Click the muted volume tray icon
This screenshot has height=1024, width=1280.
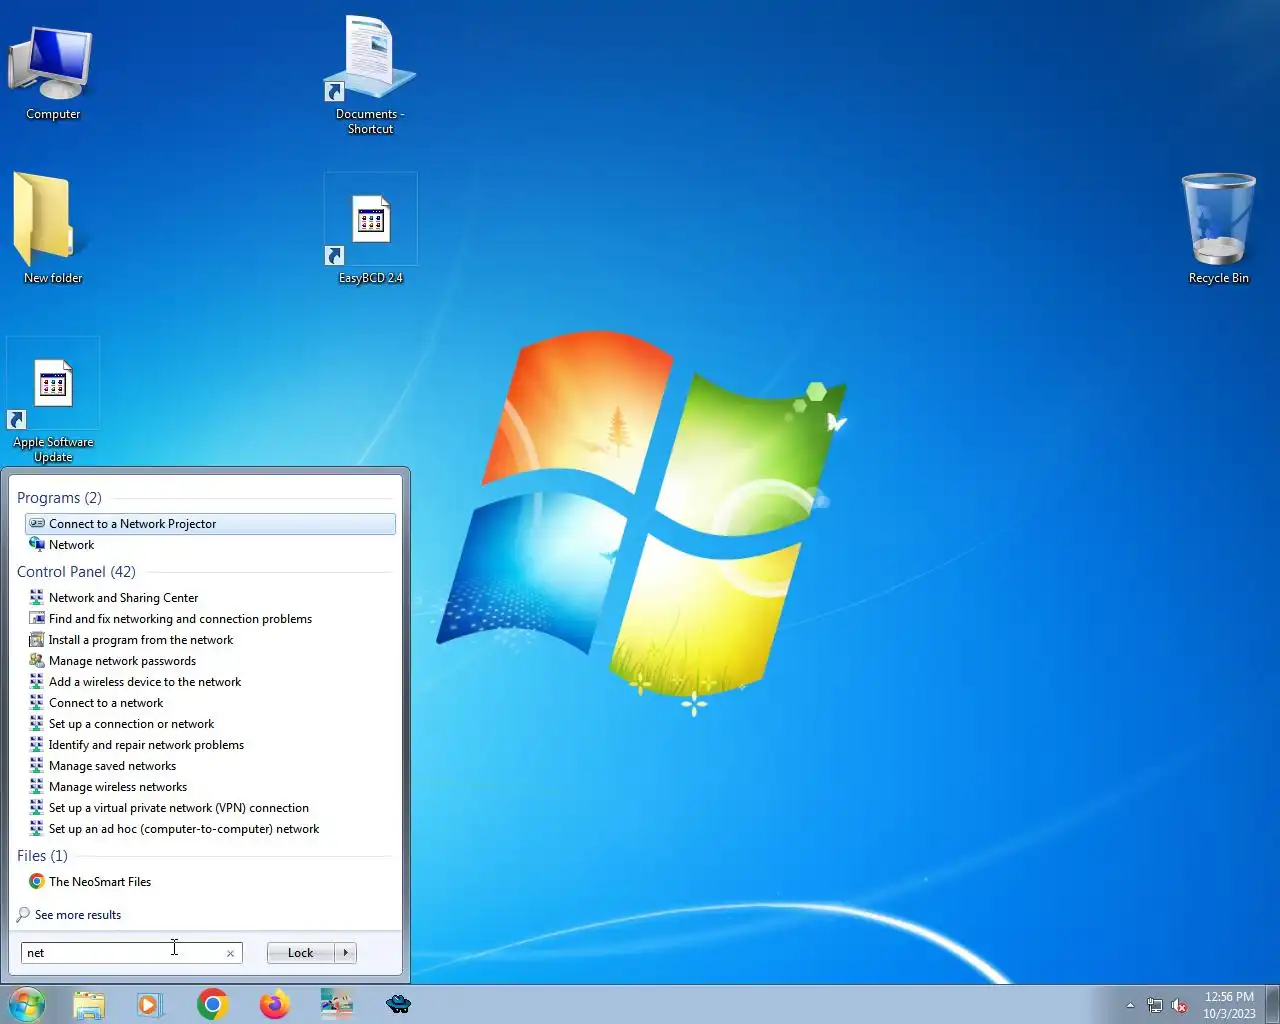click(x=1179, y=1005)
